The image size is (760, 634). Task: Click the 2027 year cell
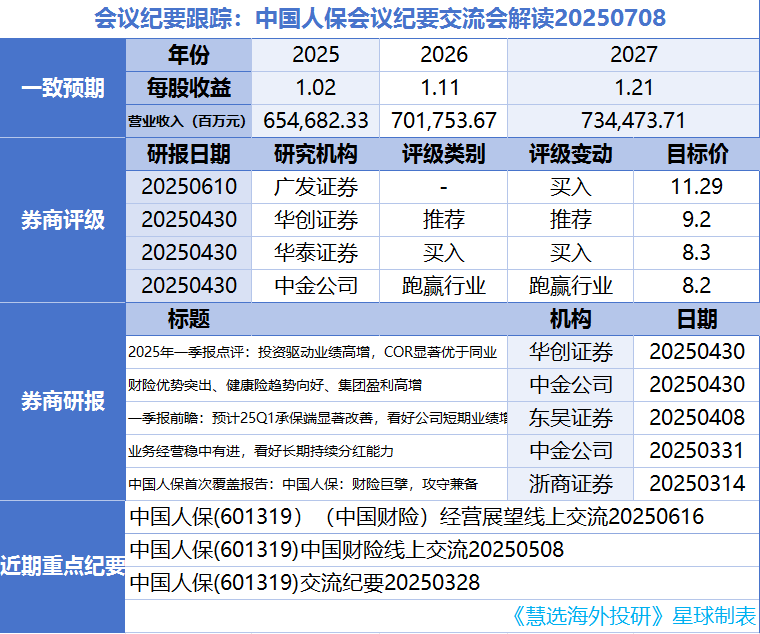[633, 55]
